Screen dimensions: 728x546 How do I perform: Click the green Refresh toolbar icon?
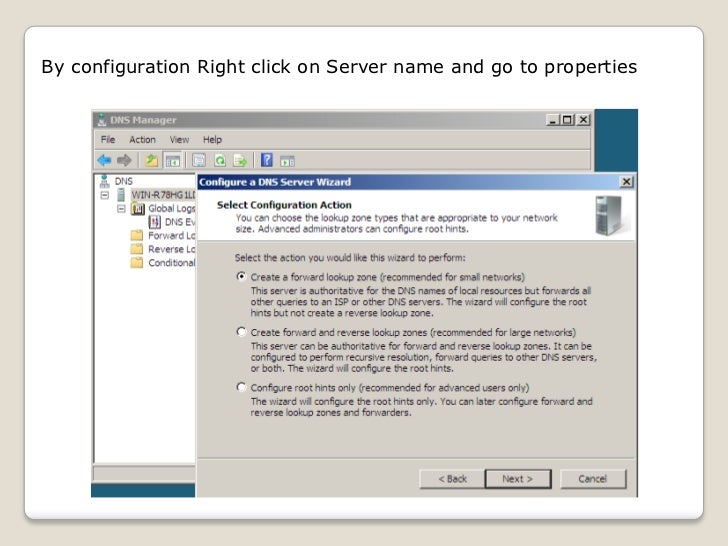(220, 161)
